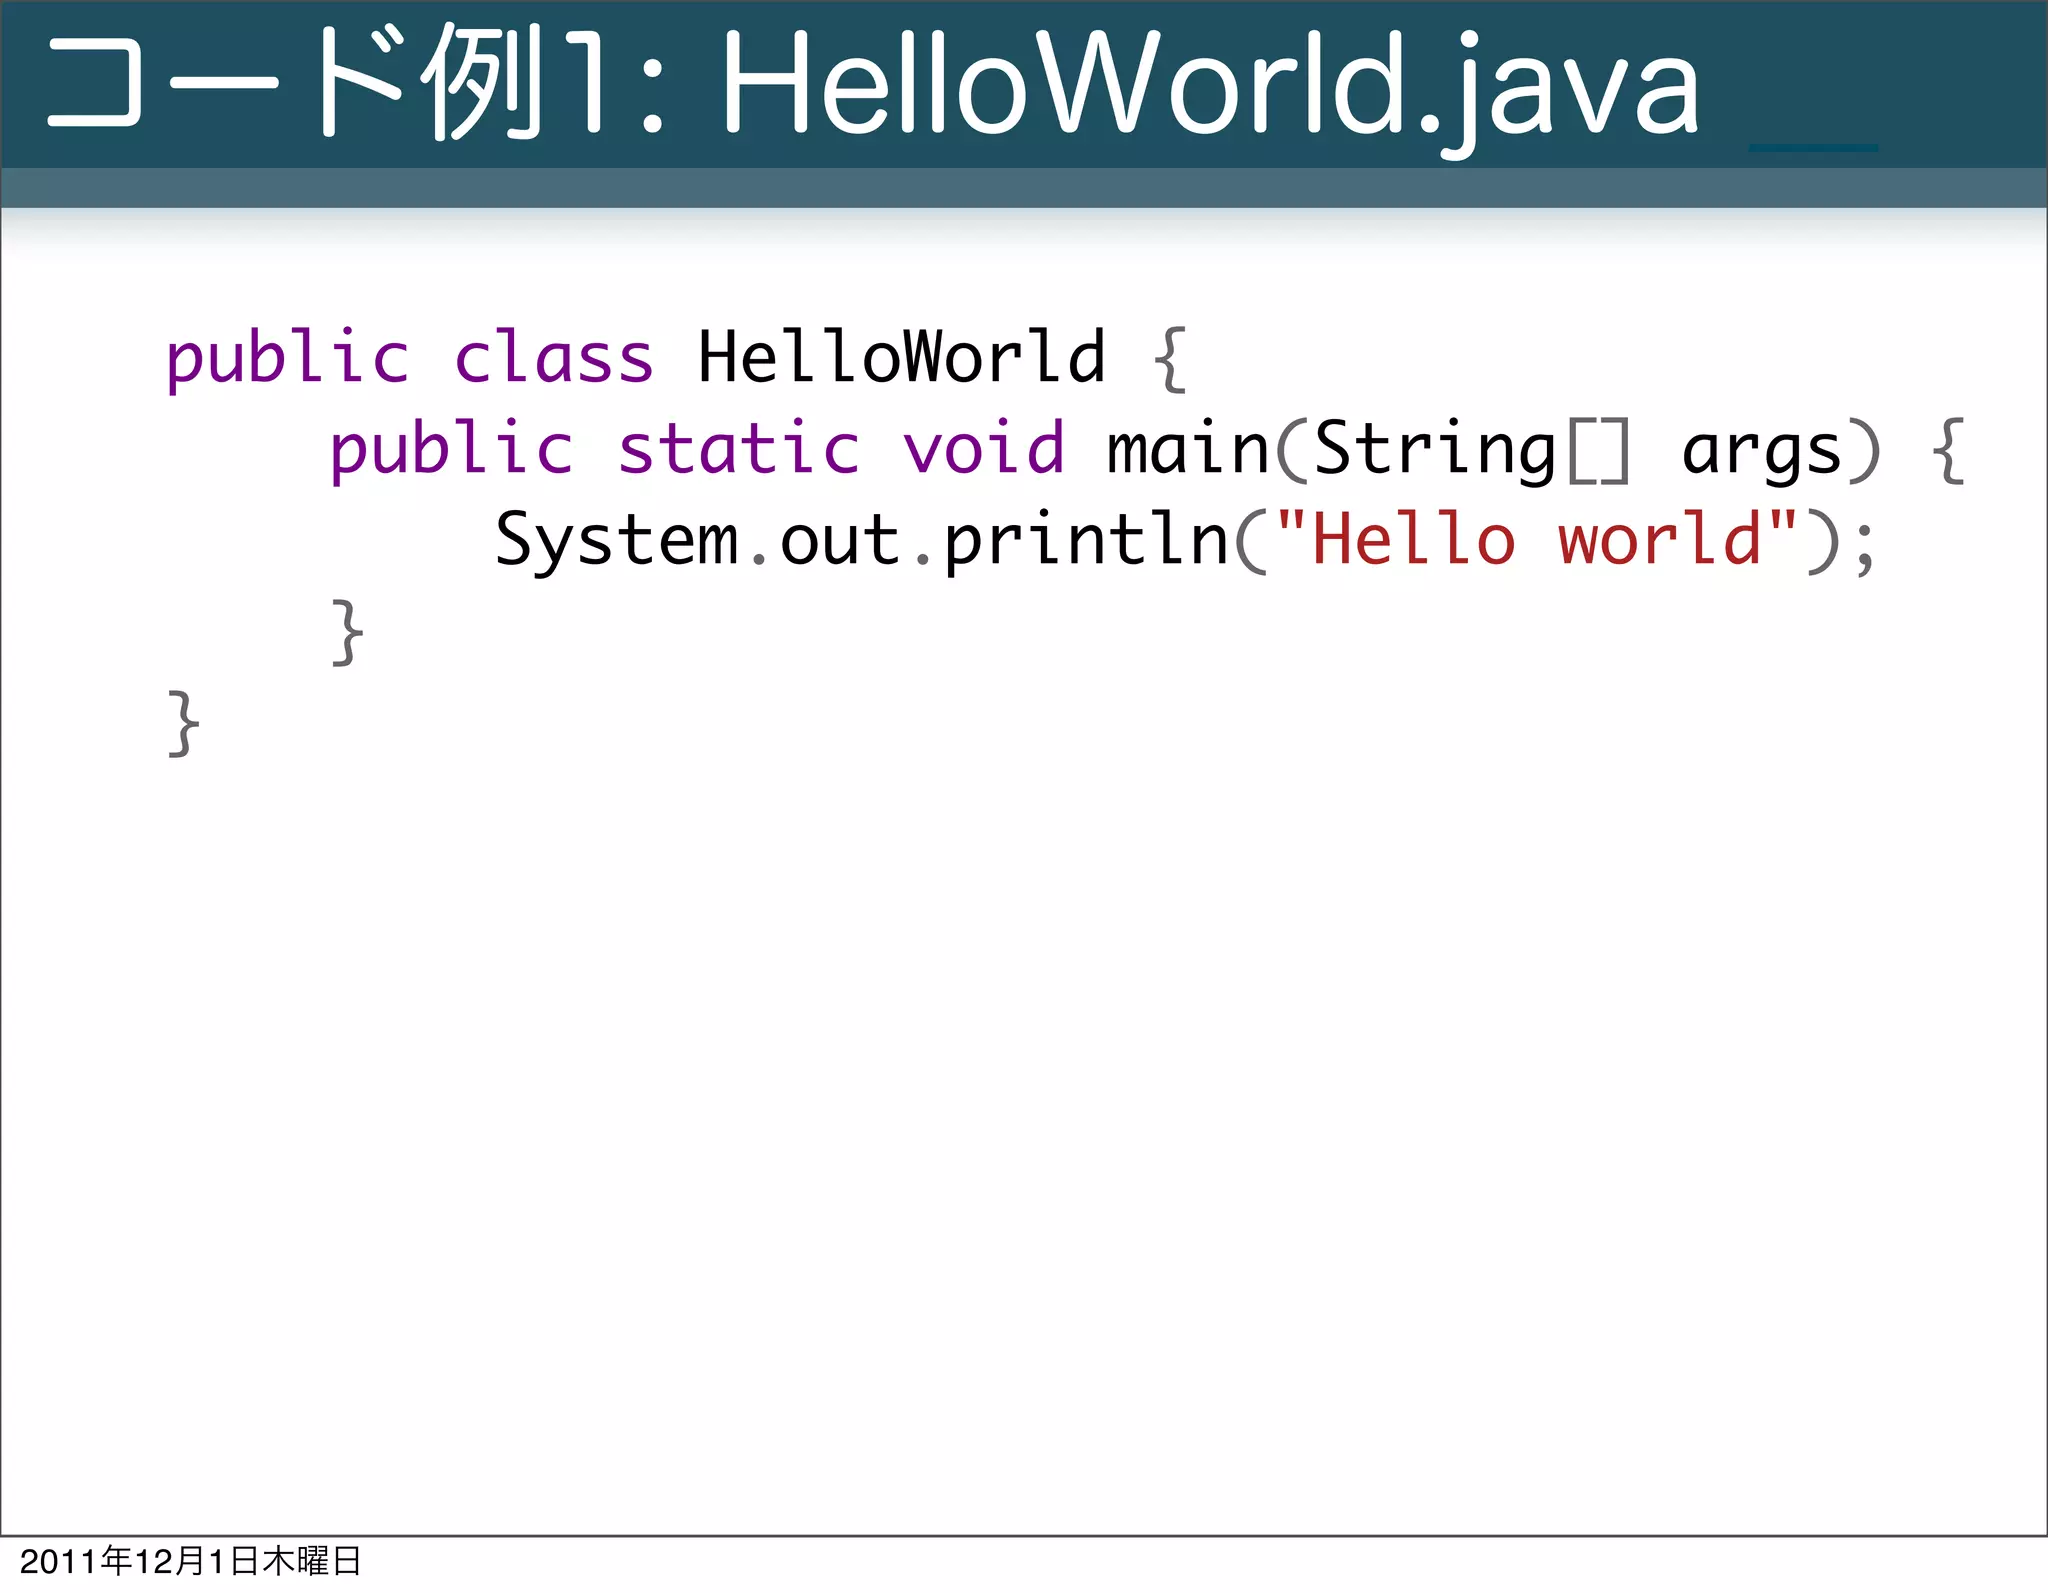2048x1593 pixels.
Task: Click the outer closing brace of class
Action: (x=184, y=723)
